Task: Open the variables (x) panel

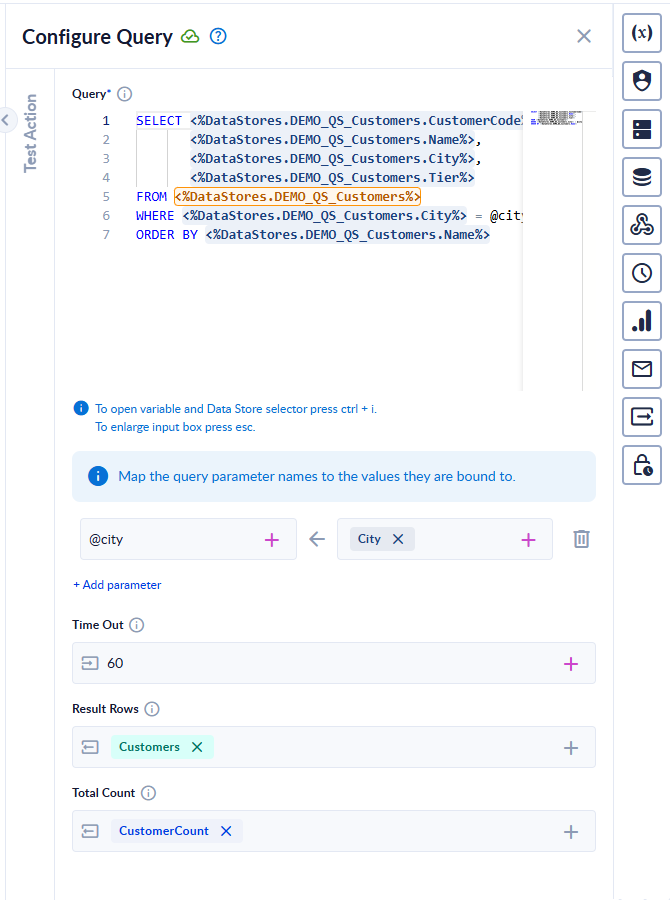Action: click(642, 33)
